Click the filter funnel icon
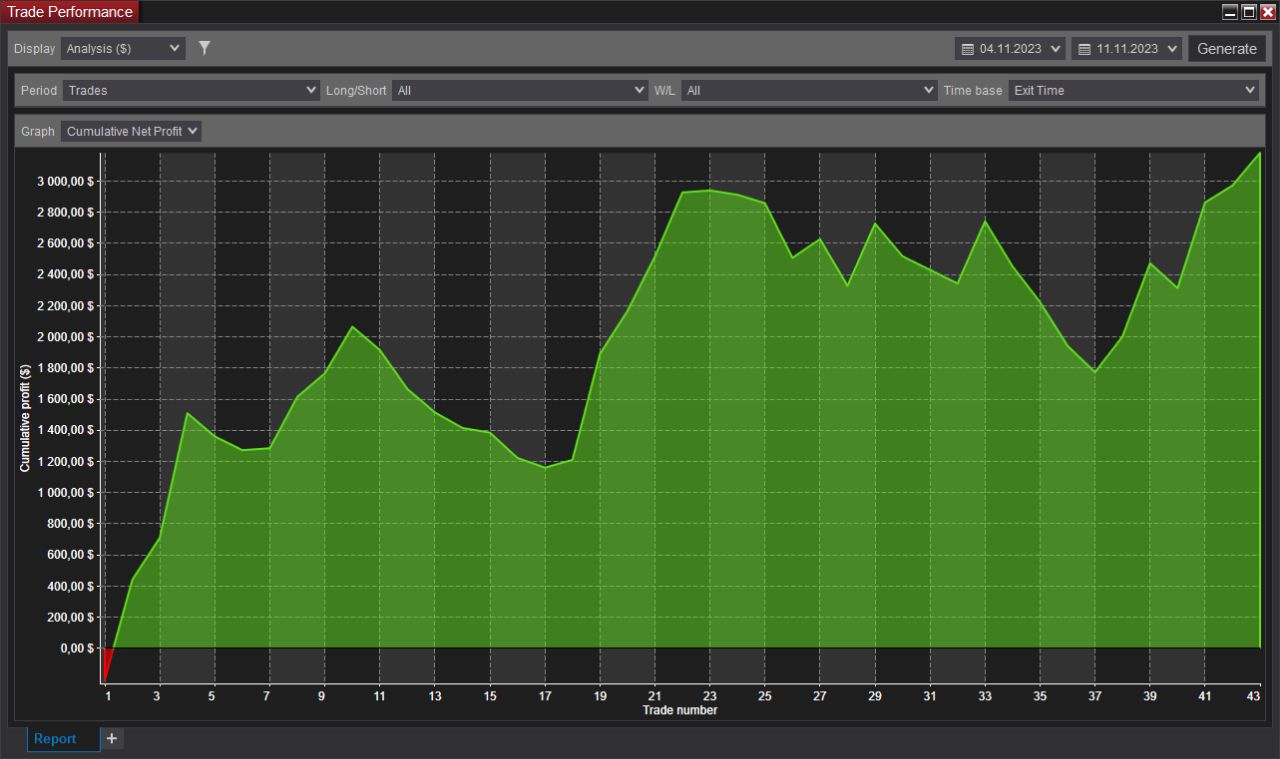This screenshot has width=1280, height=759. click(204, 48)
